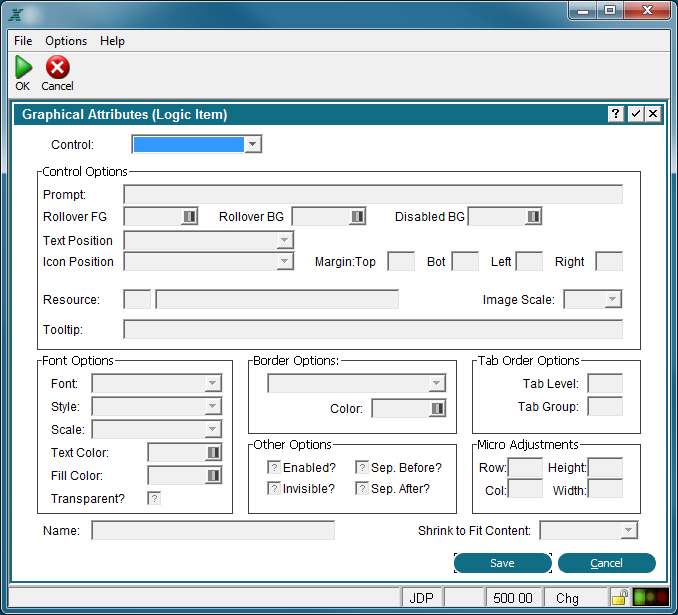Click the green OK arrow icon
The width and height of the screenshot is (678, 615).
[x=23, y=67]
